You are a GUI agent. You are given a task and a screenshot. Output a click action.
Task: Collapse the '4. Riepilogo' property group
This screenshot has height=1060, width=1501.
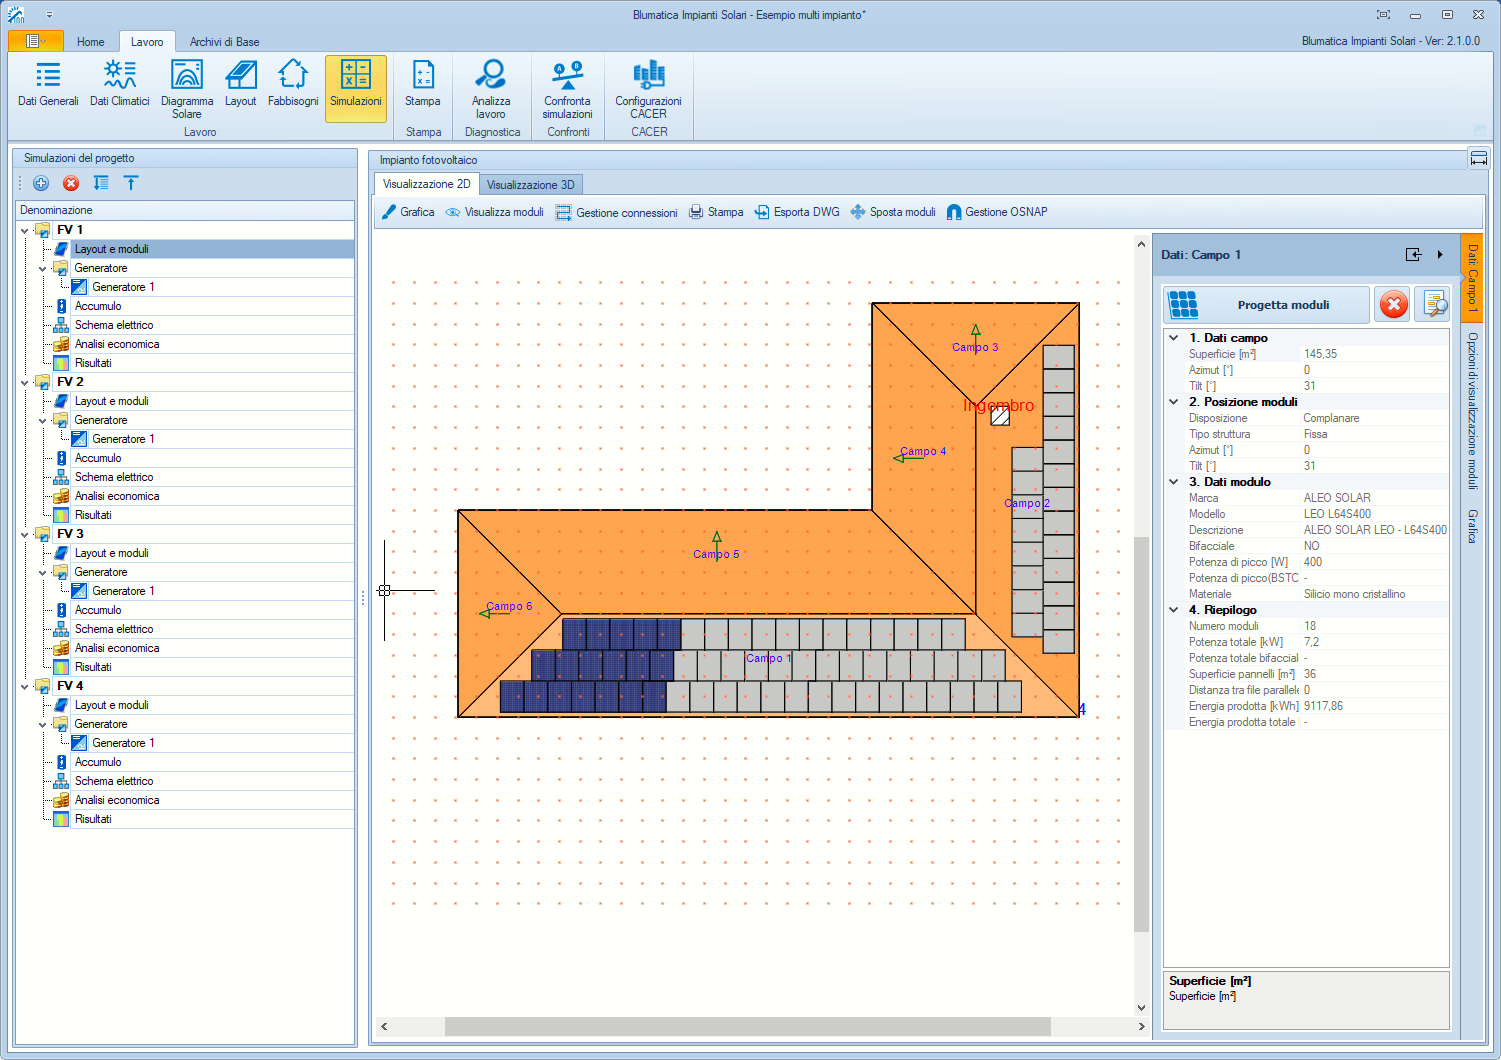1174,610
